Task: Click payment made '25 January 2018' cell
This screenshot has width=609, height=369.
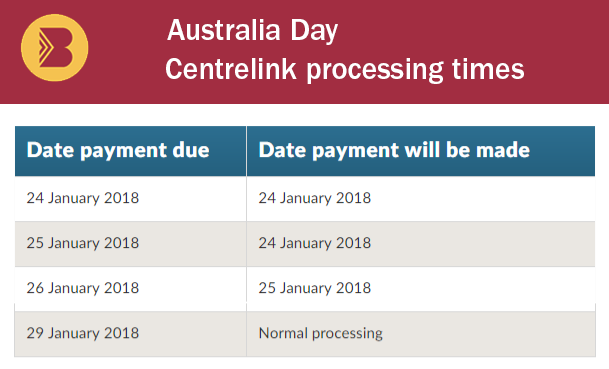Action: coord(421,289)
